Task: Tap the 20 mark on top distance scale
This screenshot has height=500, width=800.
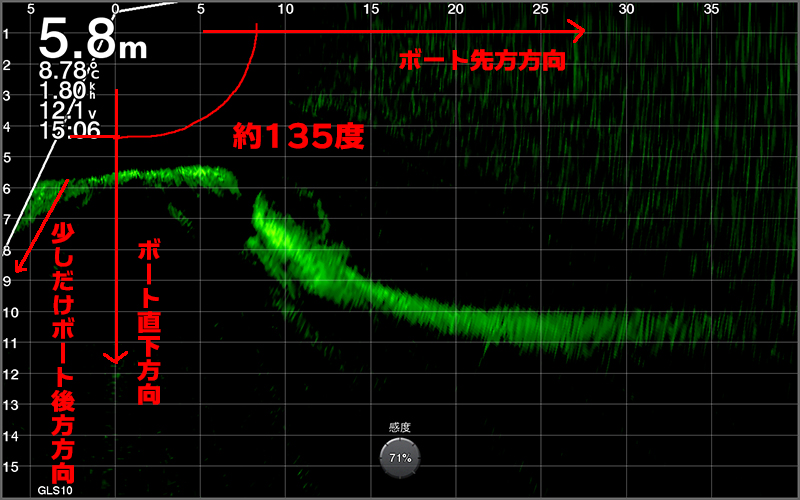Action: pos(456,10)
